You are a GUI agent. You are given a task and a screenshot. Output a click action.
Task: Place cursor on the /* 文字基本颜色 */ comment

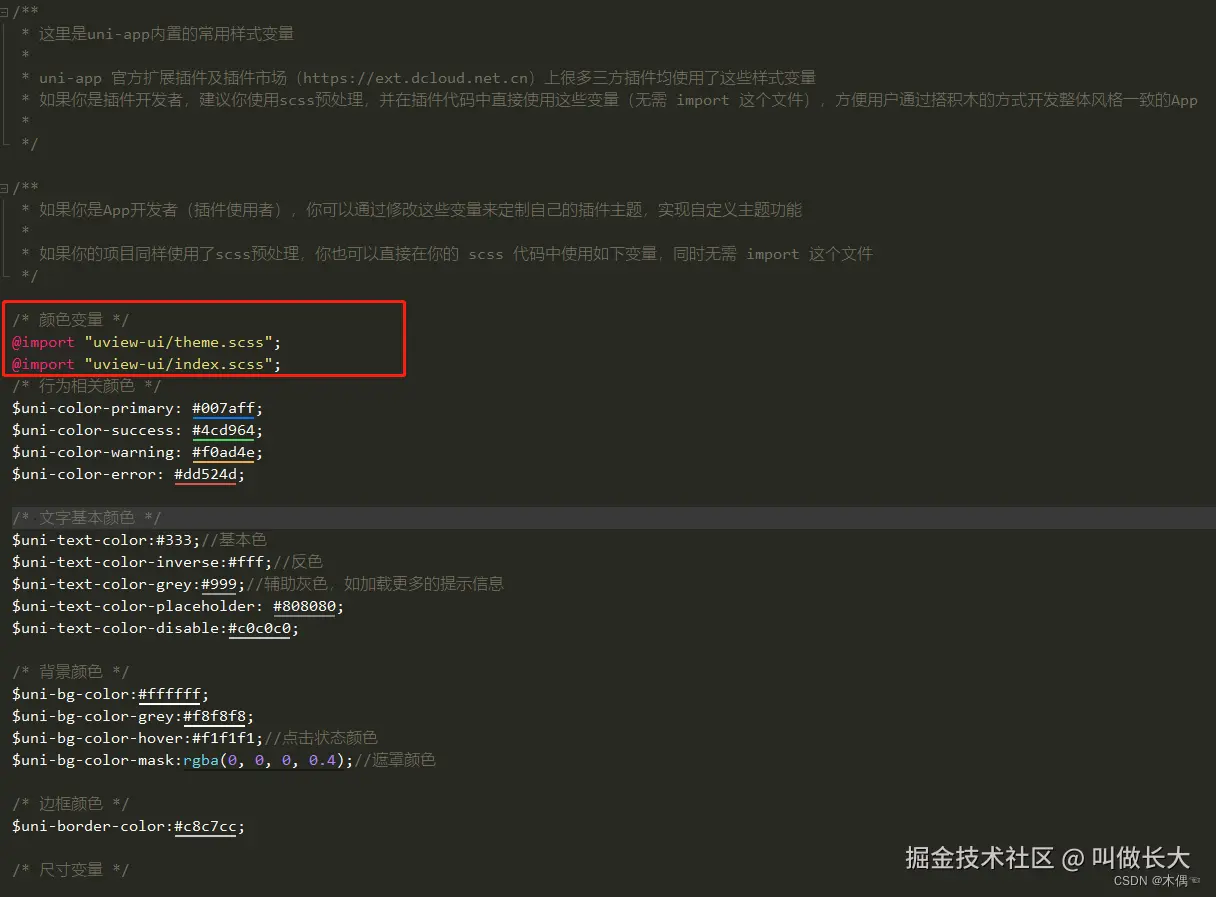click(x=87, y=518)
